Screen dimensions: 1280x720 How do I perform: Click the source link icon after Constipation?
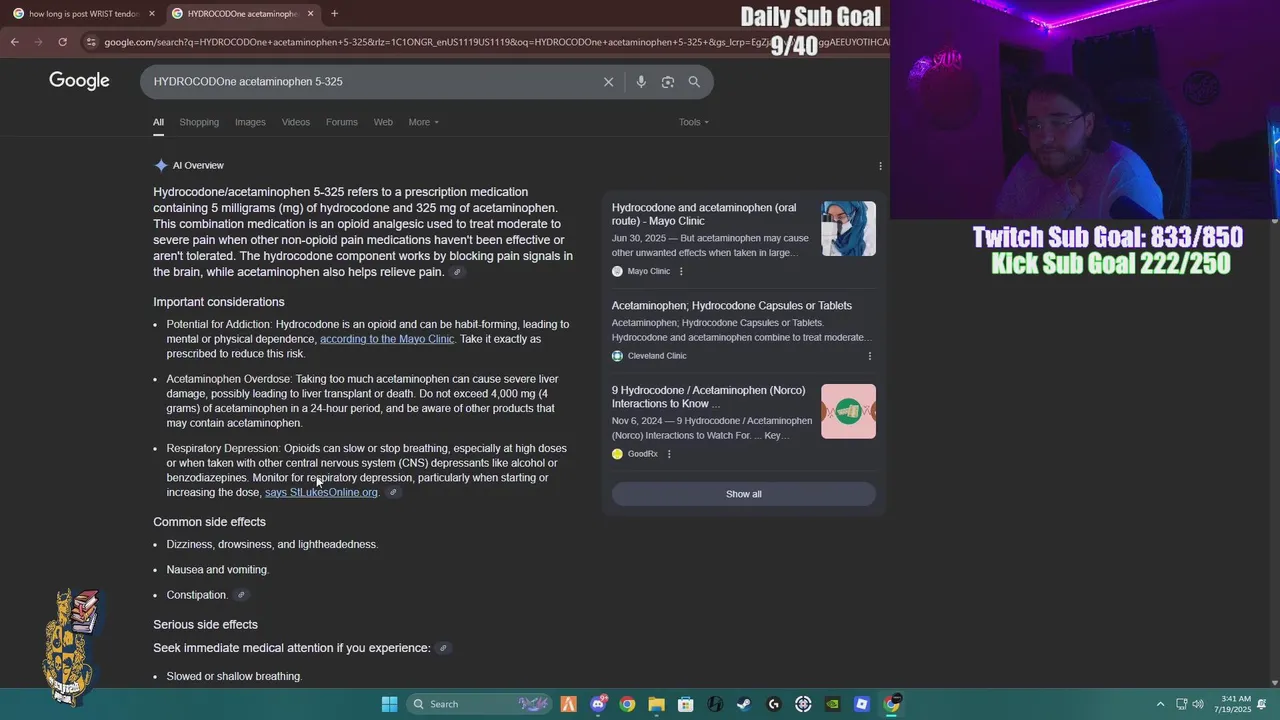pyautogui.click(x=241, y=595)
